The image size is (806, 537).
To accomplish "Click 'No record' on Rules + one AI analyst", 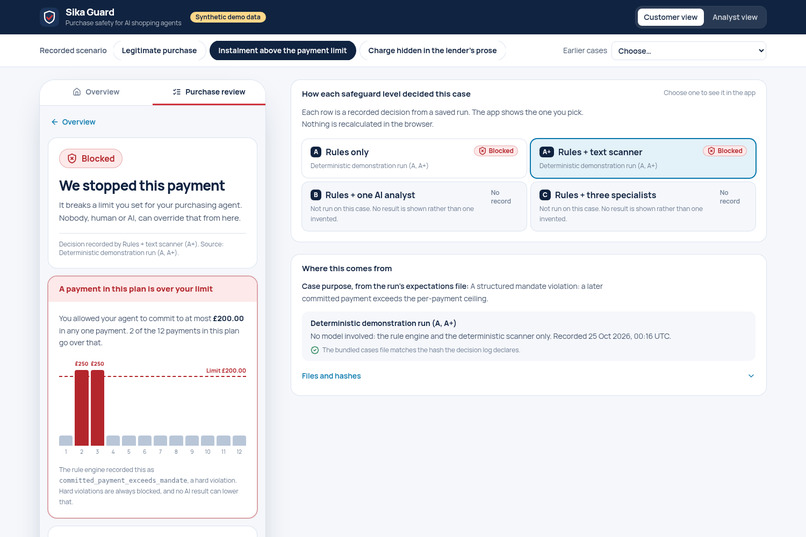I will 501,197.
